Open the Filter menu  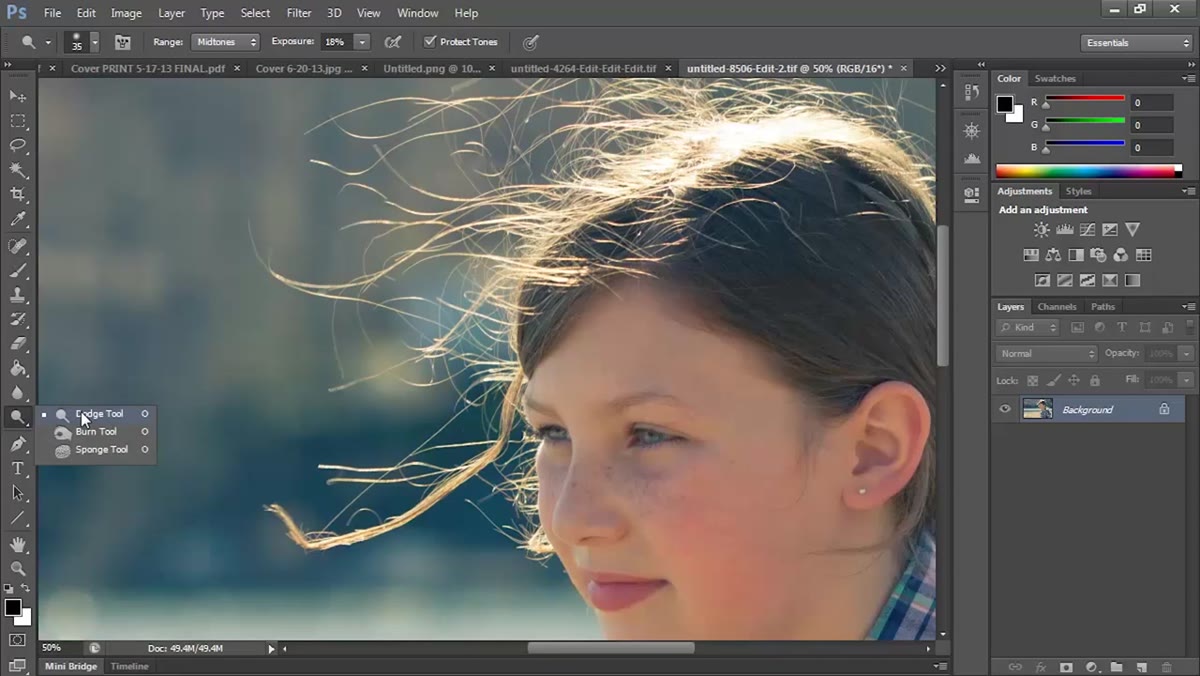point(299,13)
